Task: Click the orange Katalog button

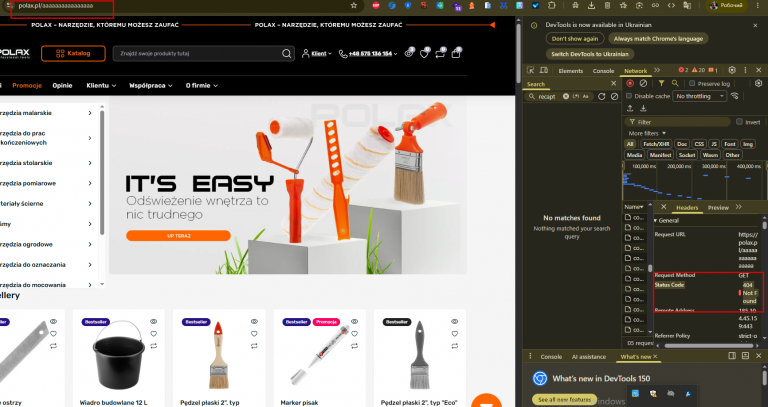Action: (x=73, y=53)
